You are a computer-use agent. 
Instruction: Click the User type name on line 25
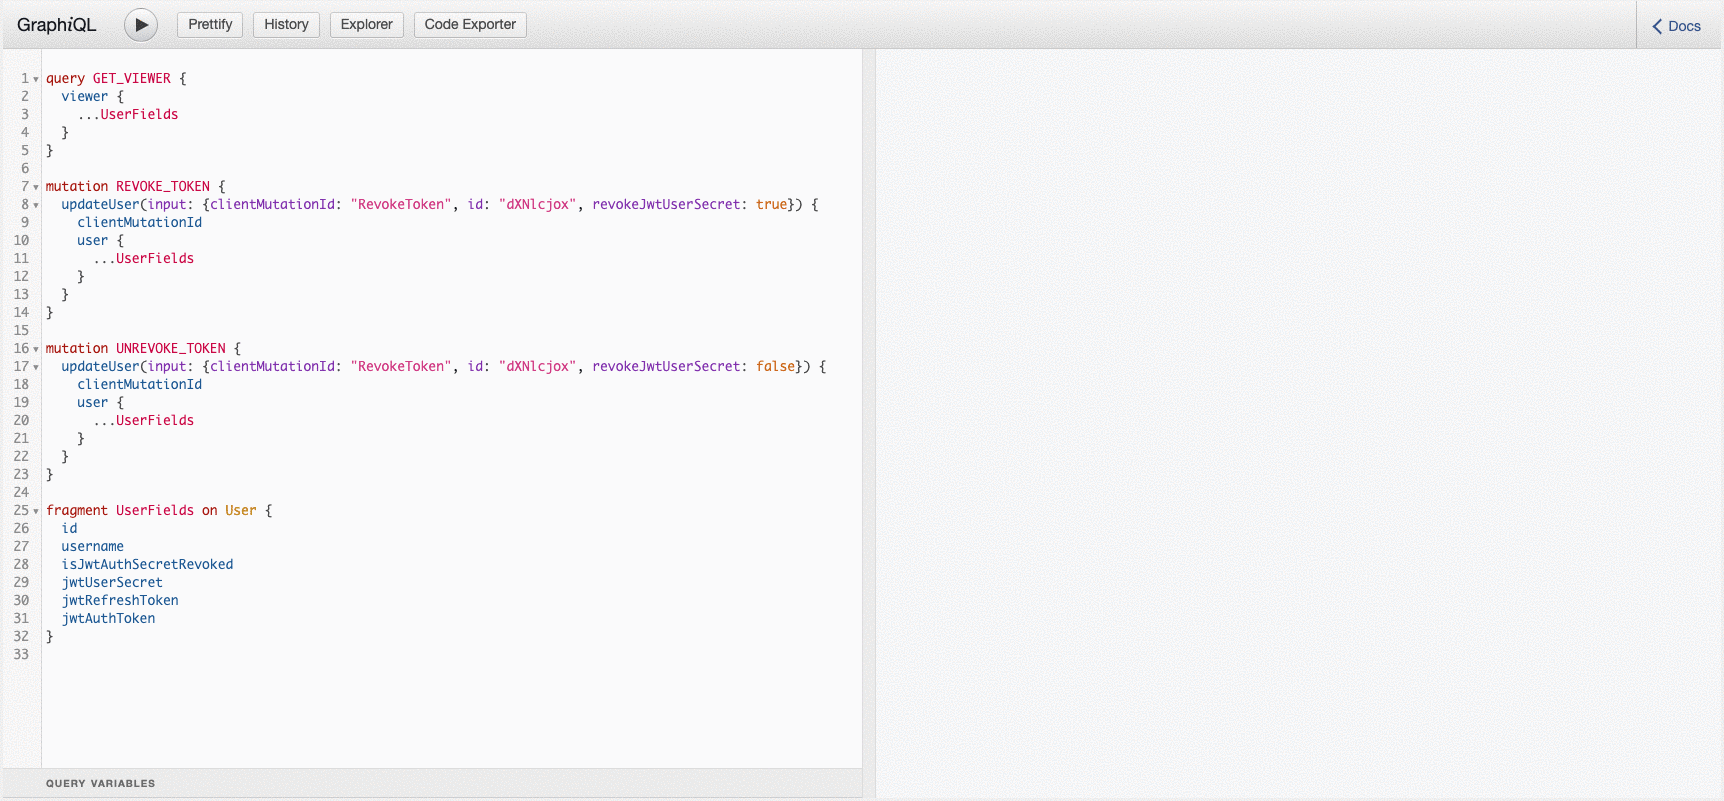click(241, 510)
